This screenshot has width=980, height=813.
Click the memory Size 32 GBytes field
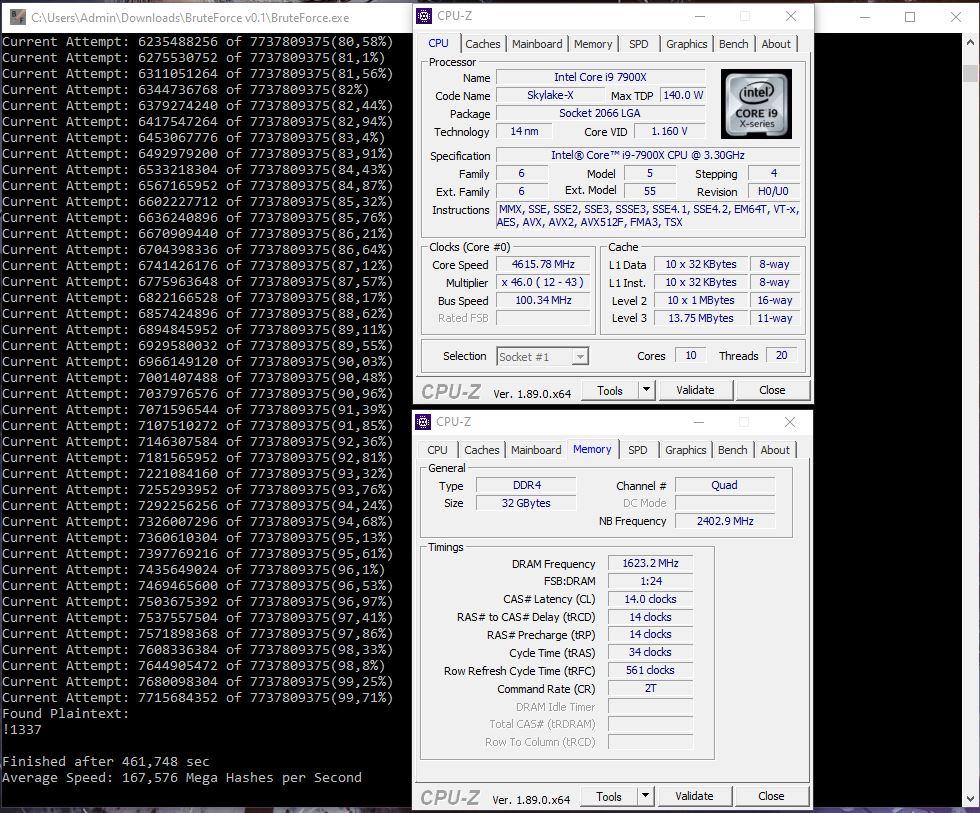526,504
